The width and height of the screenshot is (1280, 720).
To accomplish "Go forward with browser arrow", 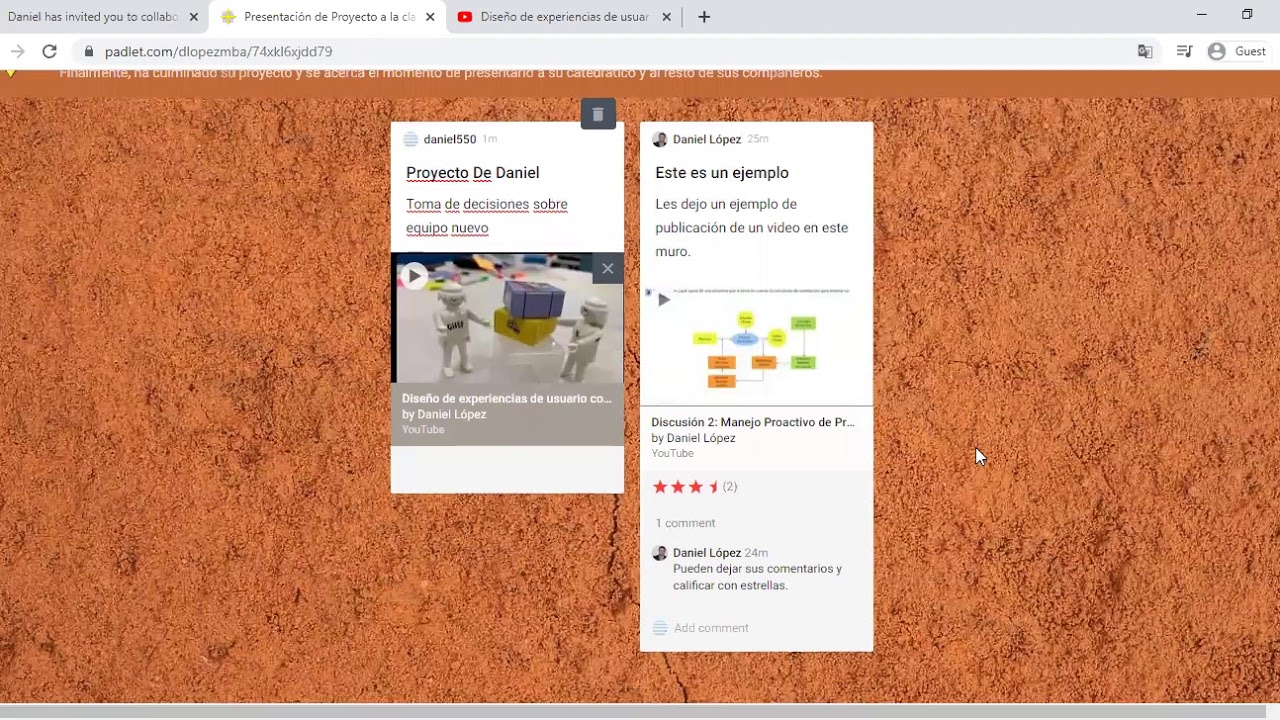I will point(17,51).
